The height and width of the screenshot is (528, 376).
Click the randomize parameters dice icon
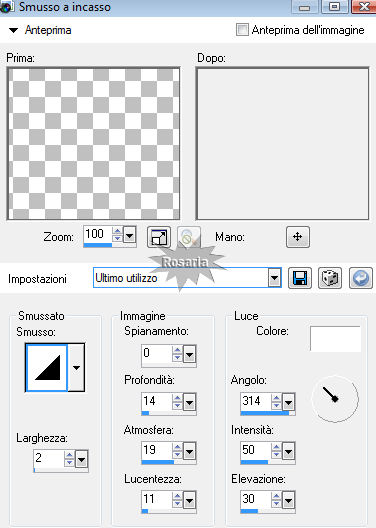330,278
